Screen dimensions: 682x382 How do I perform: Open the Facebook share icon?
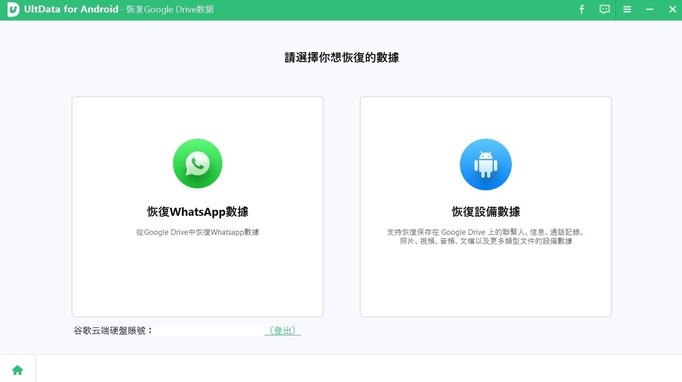[x=582, y=9]
